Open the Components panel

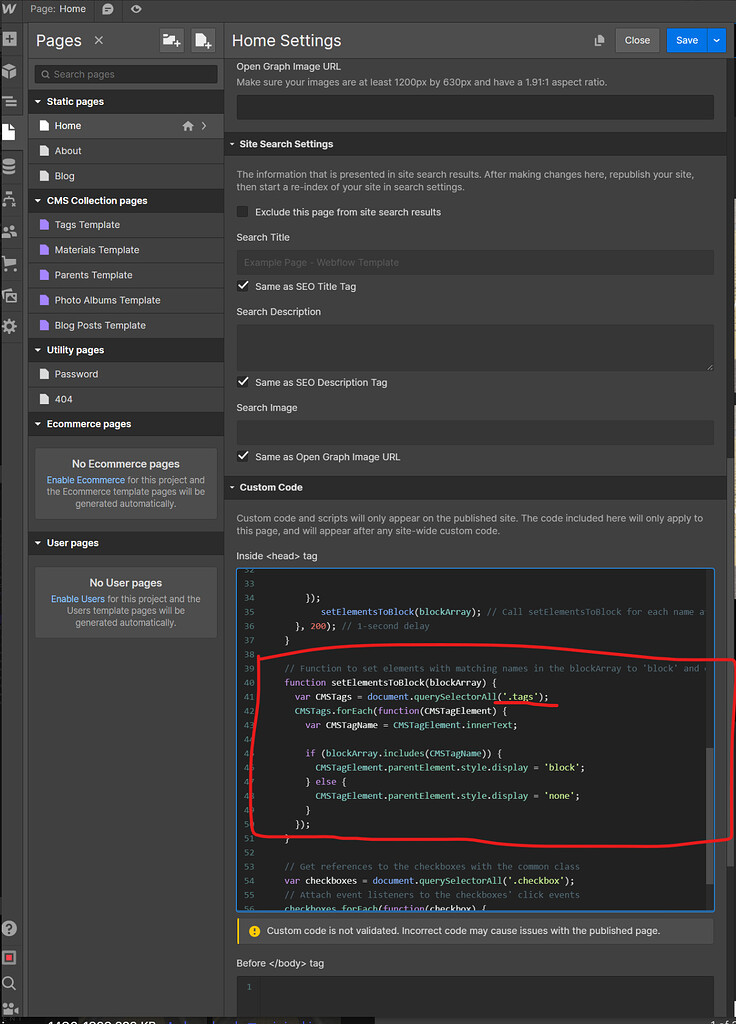(11, 70)
